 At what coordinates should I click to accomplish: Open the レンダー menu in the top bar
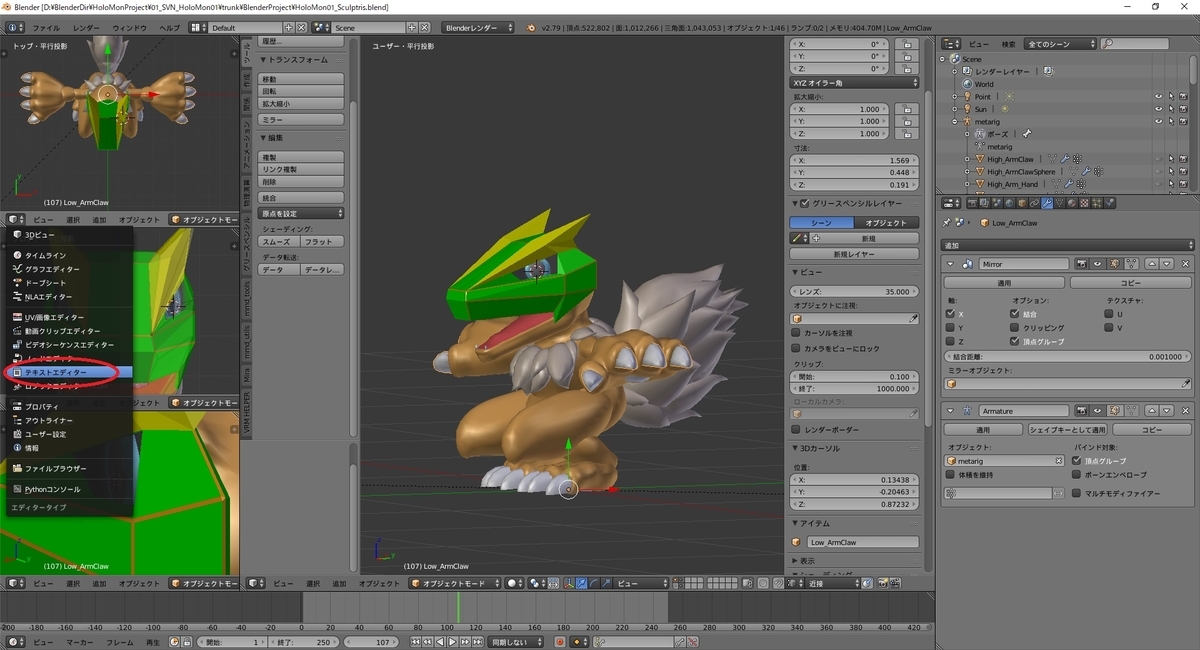[x=86, y=28]
